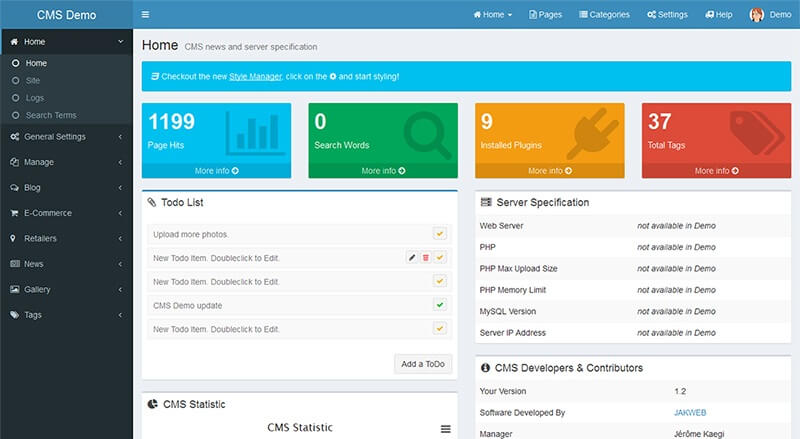
Task: Click the 'PHP Memory Limit' row label
Action: click(x=513, y=290)
